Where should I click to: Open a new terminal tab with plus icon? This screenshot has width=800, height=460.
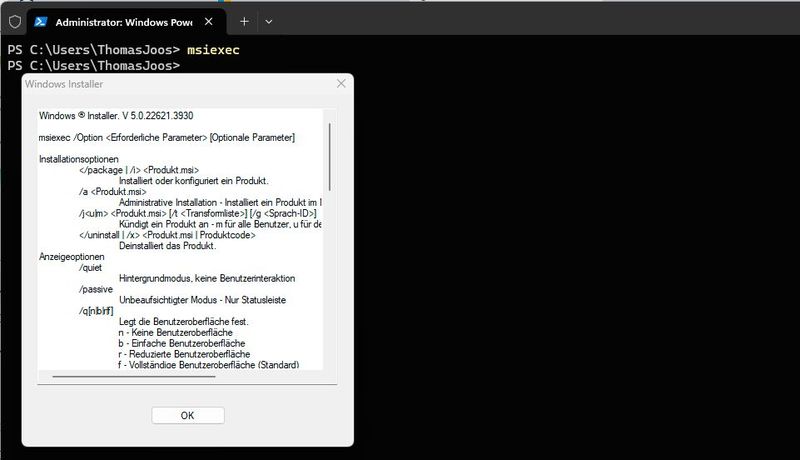pos(244,21)
